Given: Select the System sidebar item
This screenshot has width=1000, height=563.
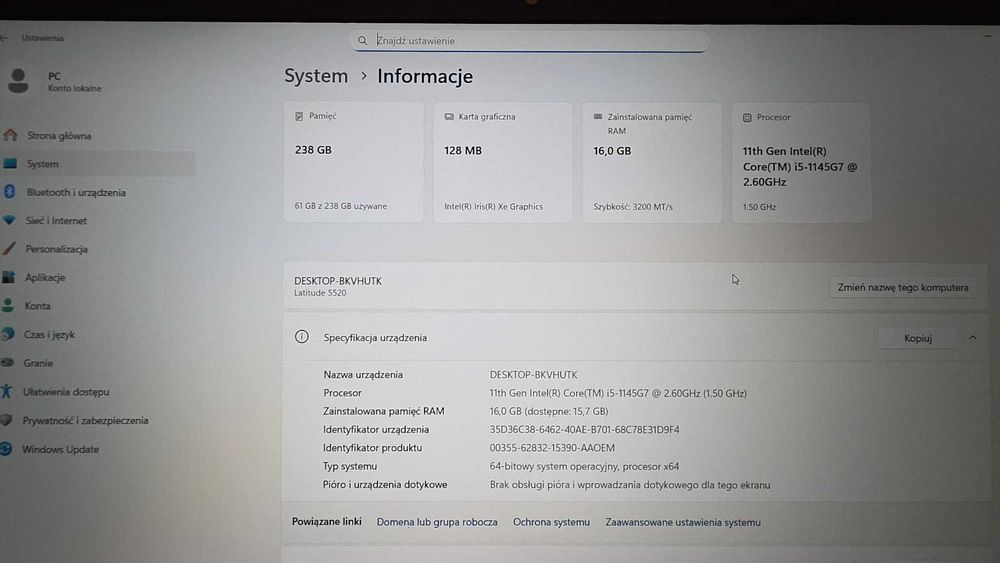Looking at the screenshot, I should tap(98, 164).
